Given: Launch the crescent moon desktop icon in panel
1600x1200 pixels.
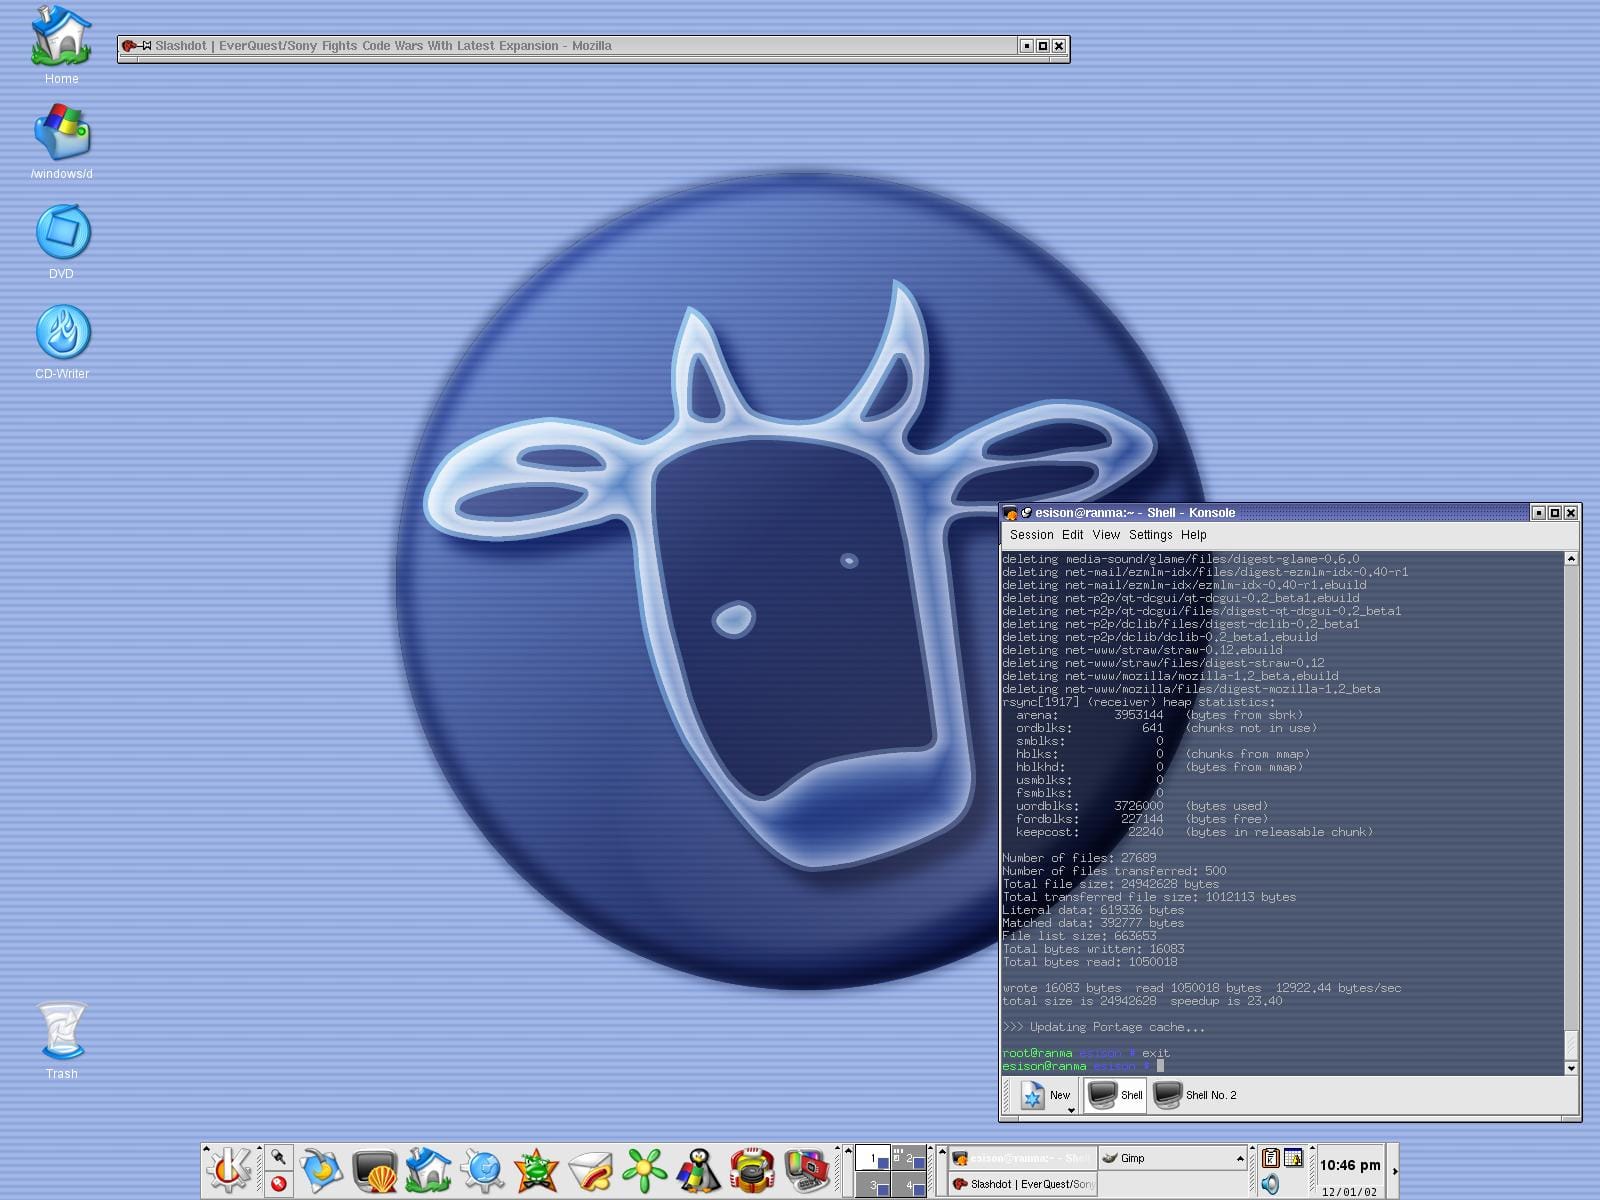Looking at the screenshot, I should pyautogui.click(x=321, y=1170).
